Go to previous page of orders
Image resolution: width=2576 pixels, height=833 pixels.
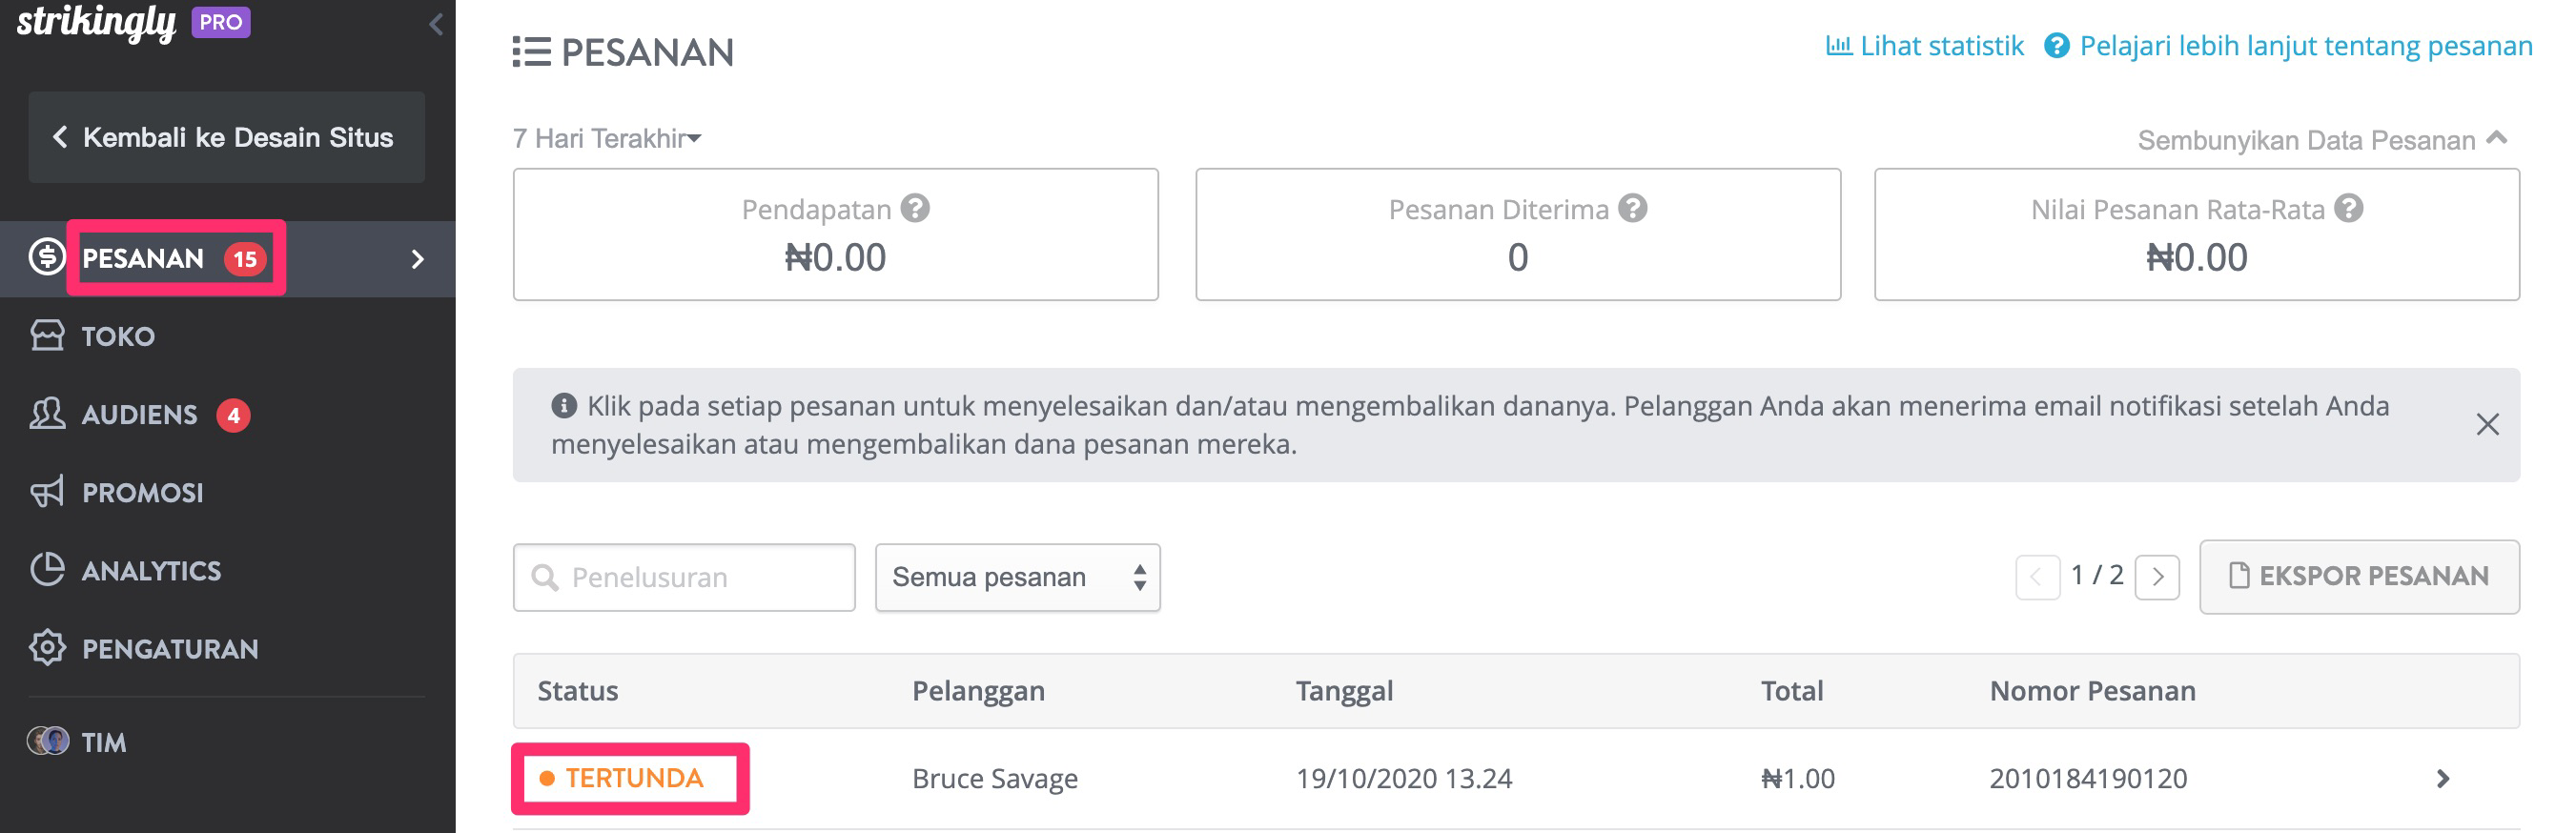click(x=2037, y=577)
